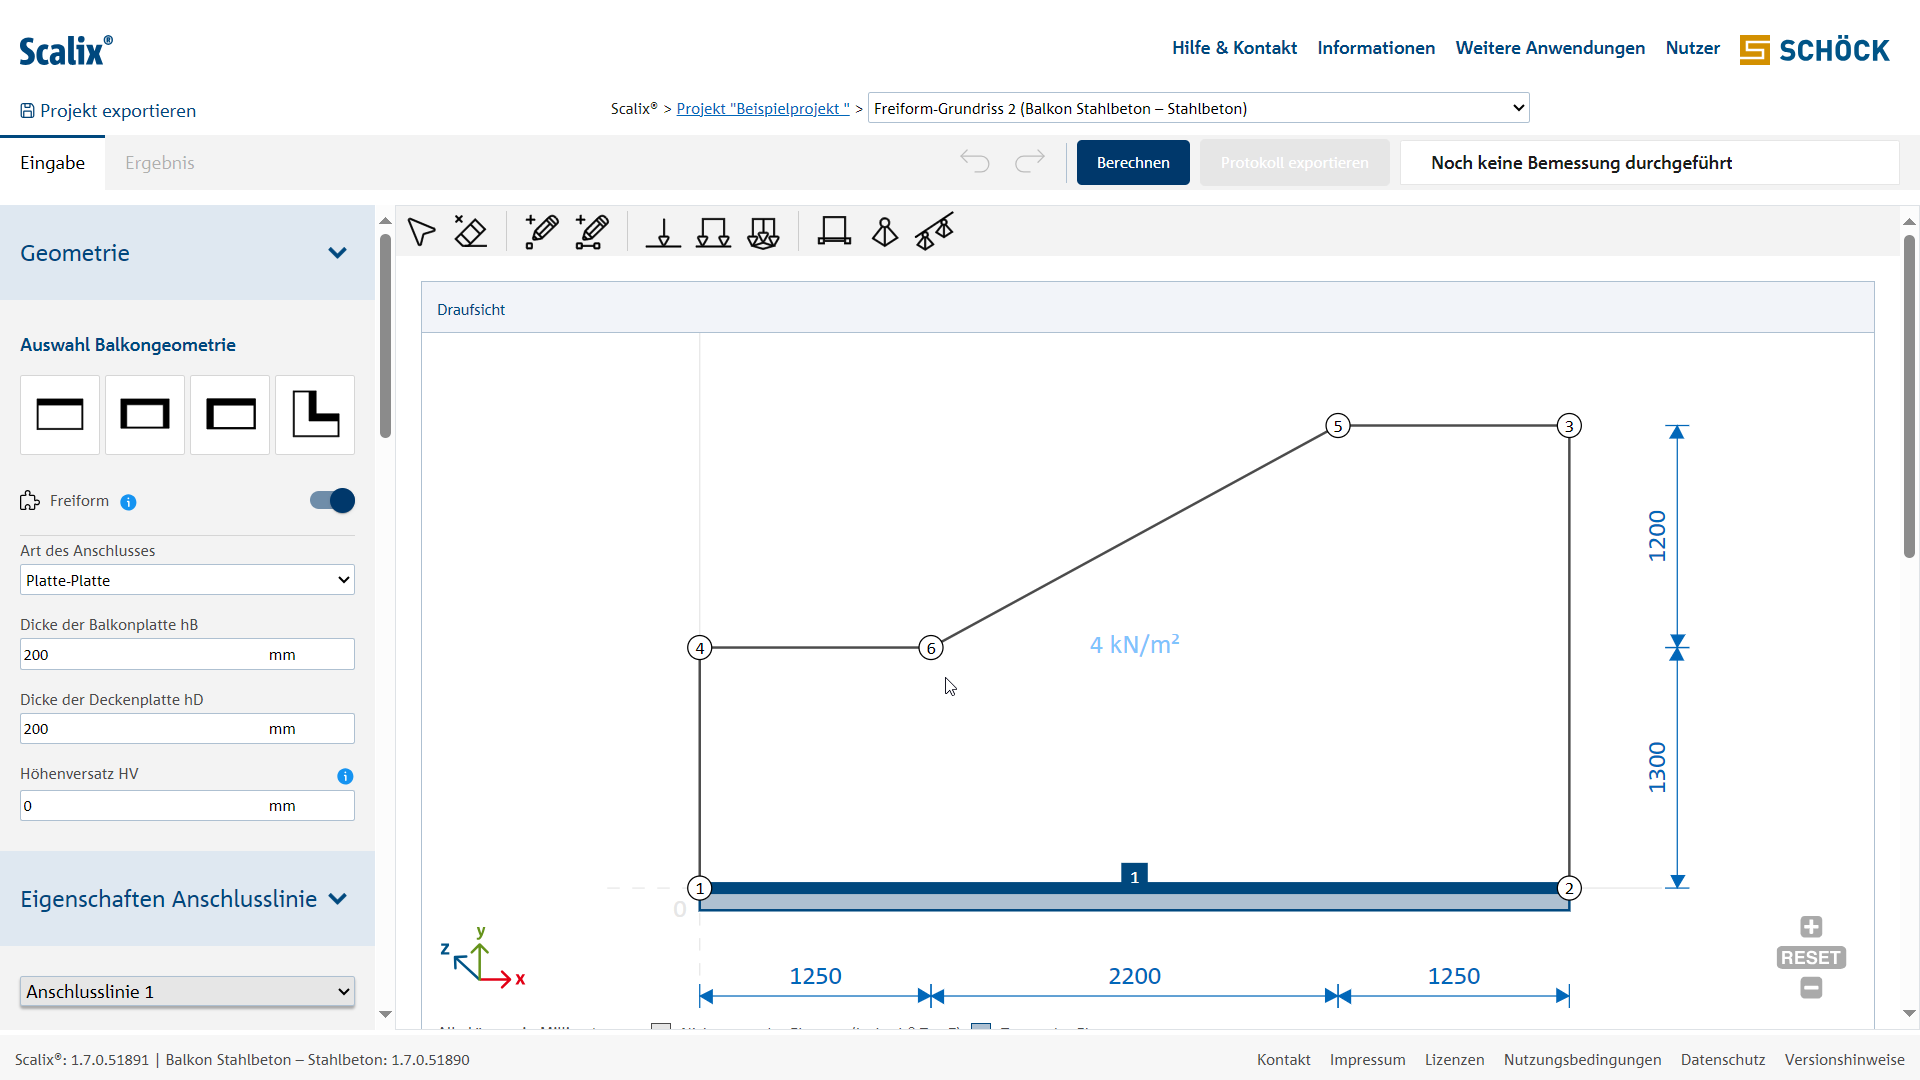1920x1080 pixels.
Task: Click the redo arrow
Action: click(1029, 161)
